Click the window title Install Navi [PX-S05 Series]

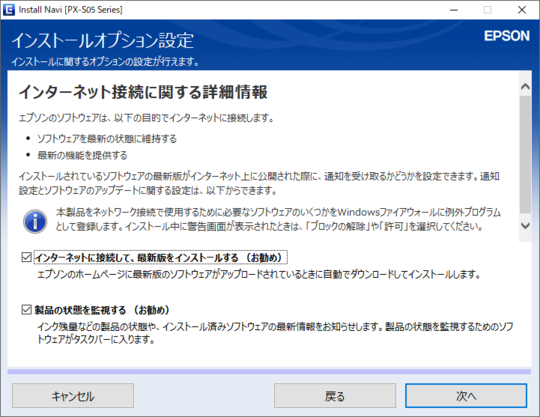pyautogui.click(x=71, y=10)
